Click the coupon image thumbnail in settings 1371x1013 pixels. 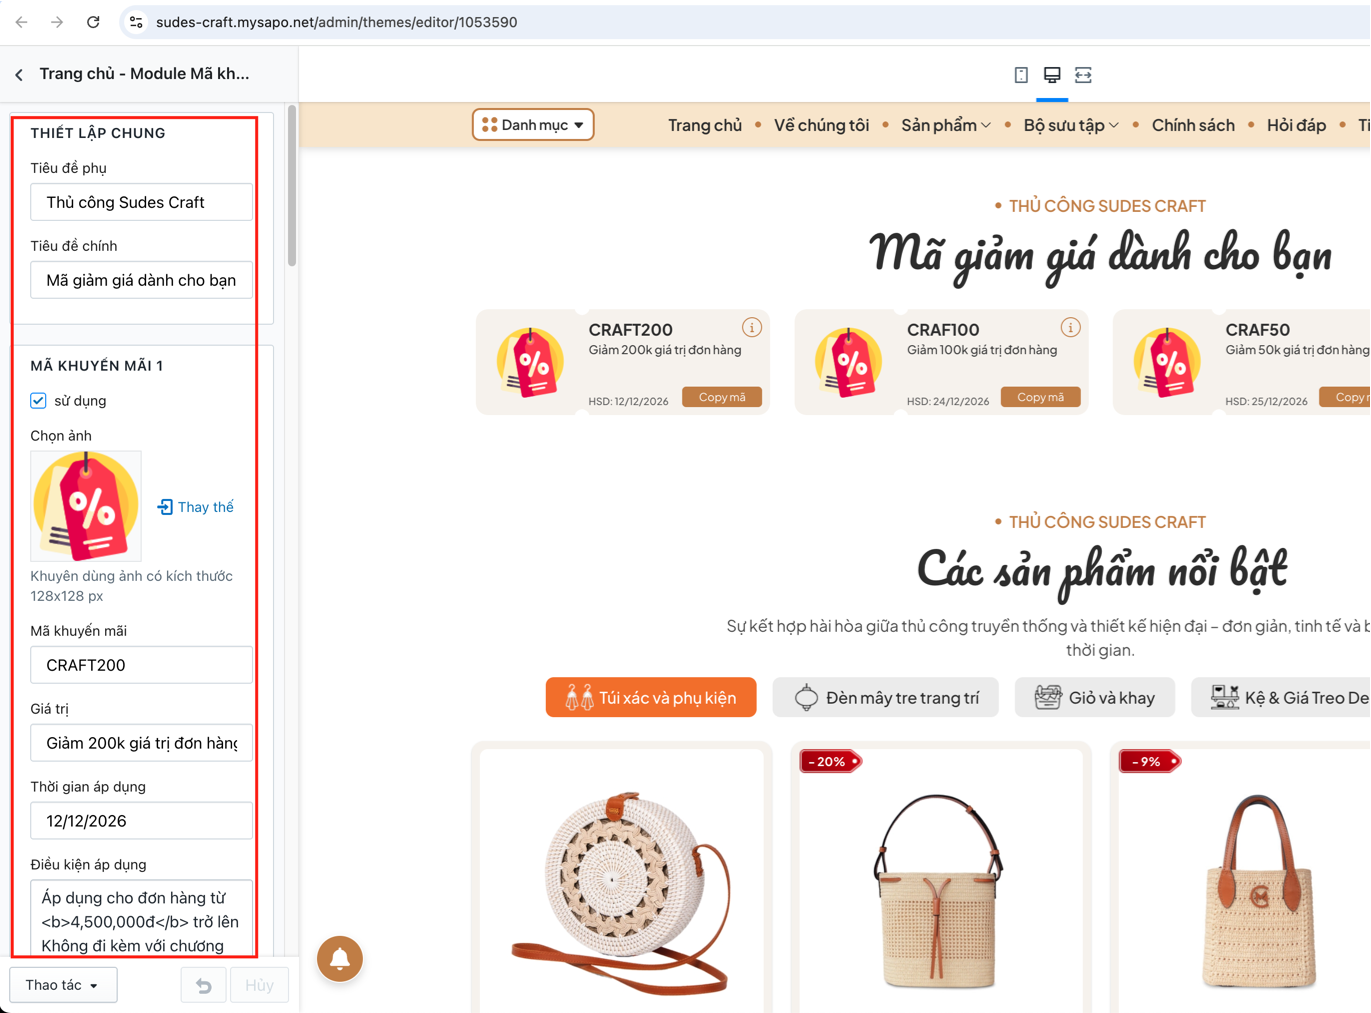tap(86, 506)
